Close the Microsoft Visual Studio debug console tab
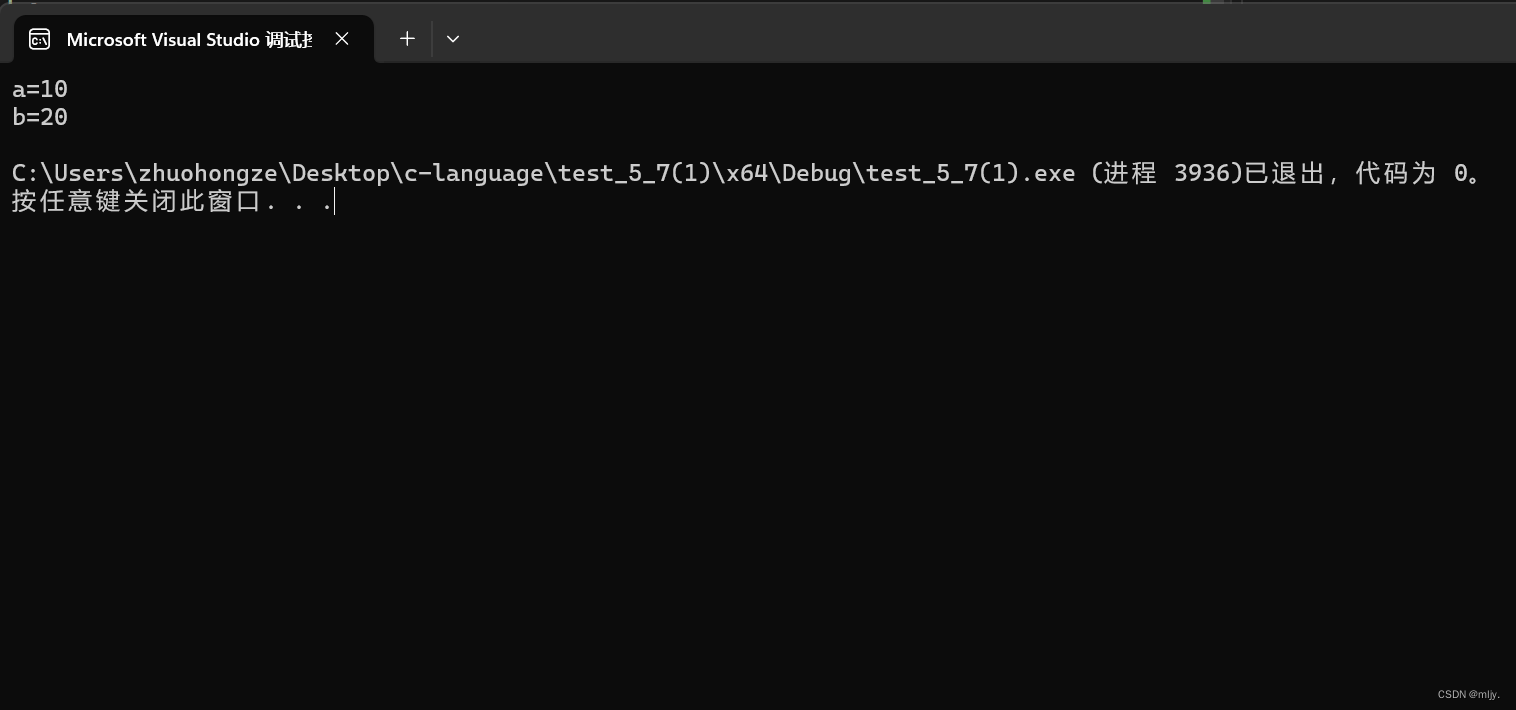Screen dimensions: 1516x710 pos(342,39)
